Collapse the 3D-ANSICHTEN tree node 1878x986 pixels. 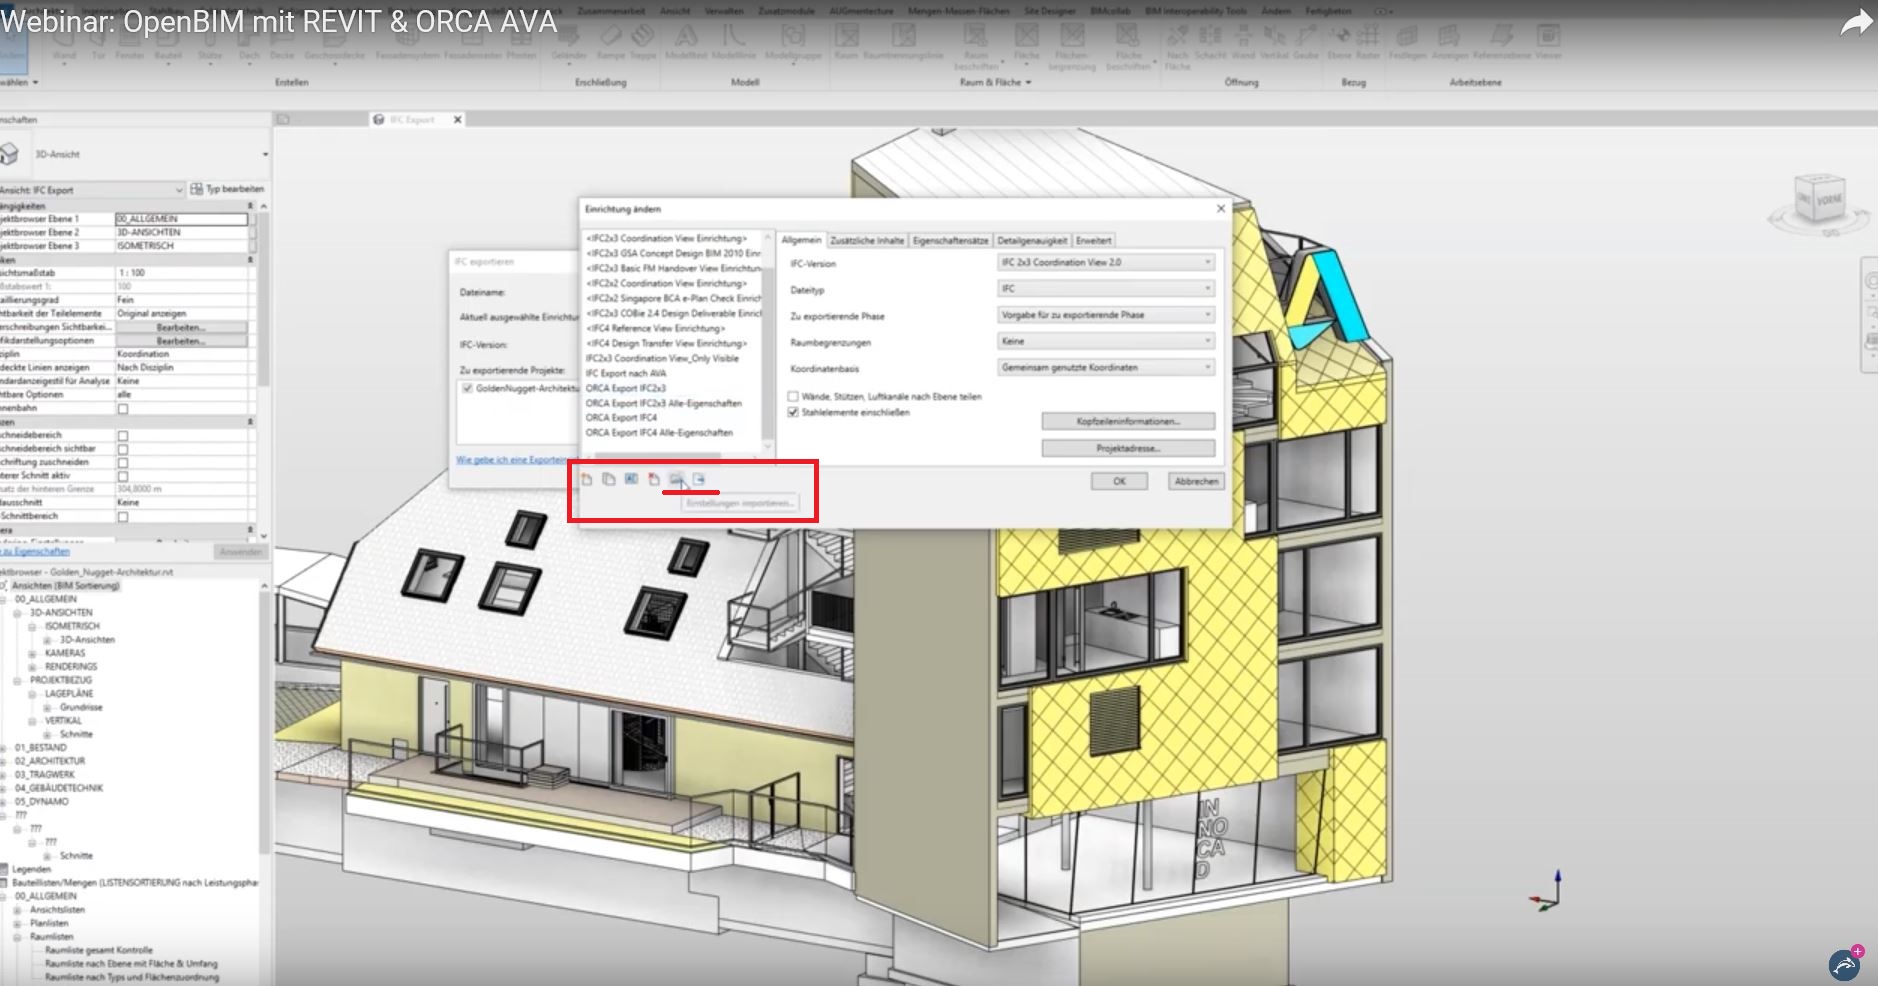click(18, 612)
